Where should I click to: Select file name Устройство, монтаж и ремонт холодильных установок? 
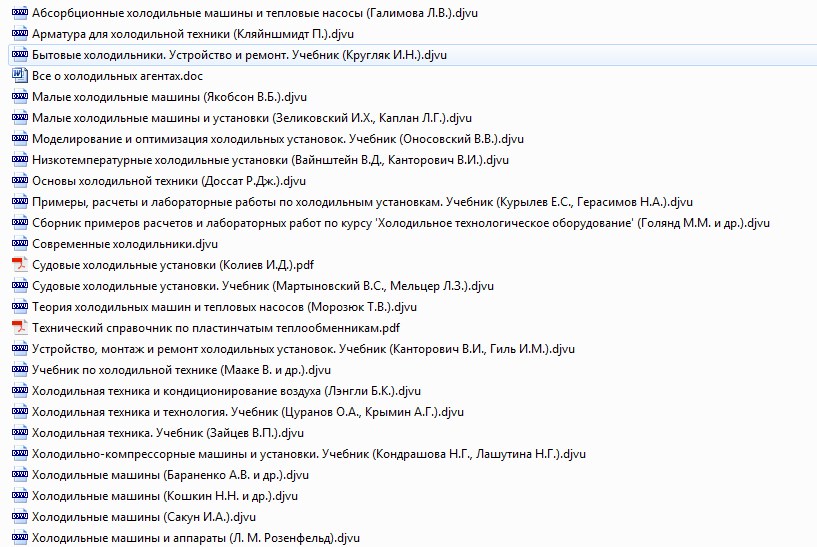303,349
